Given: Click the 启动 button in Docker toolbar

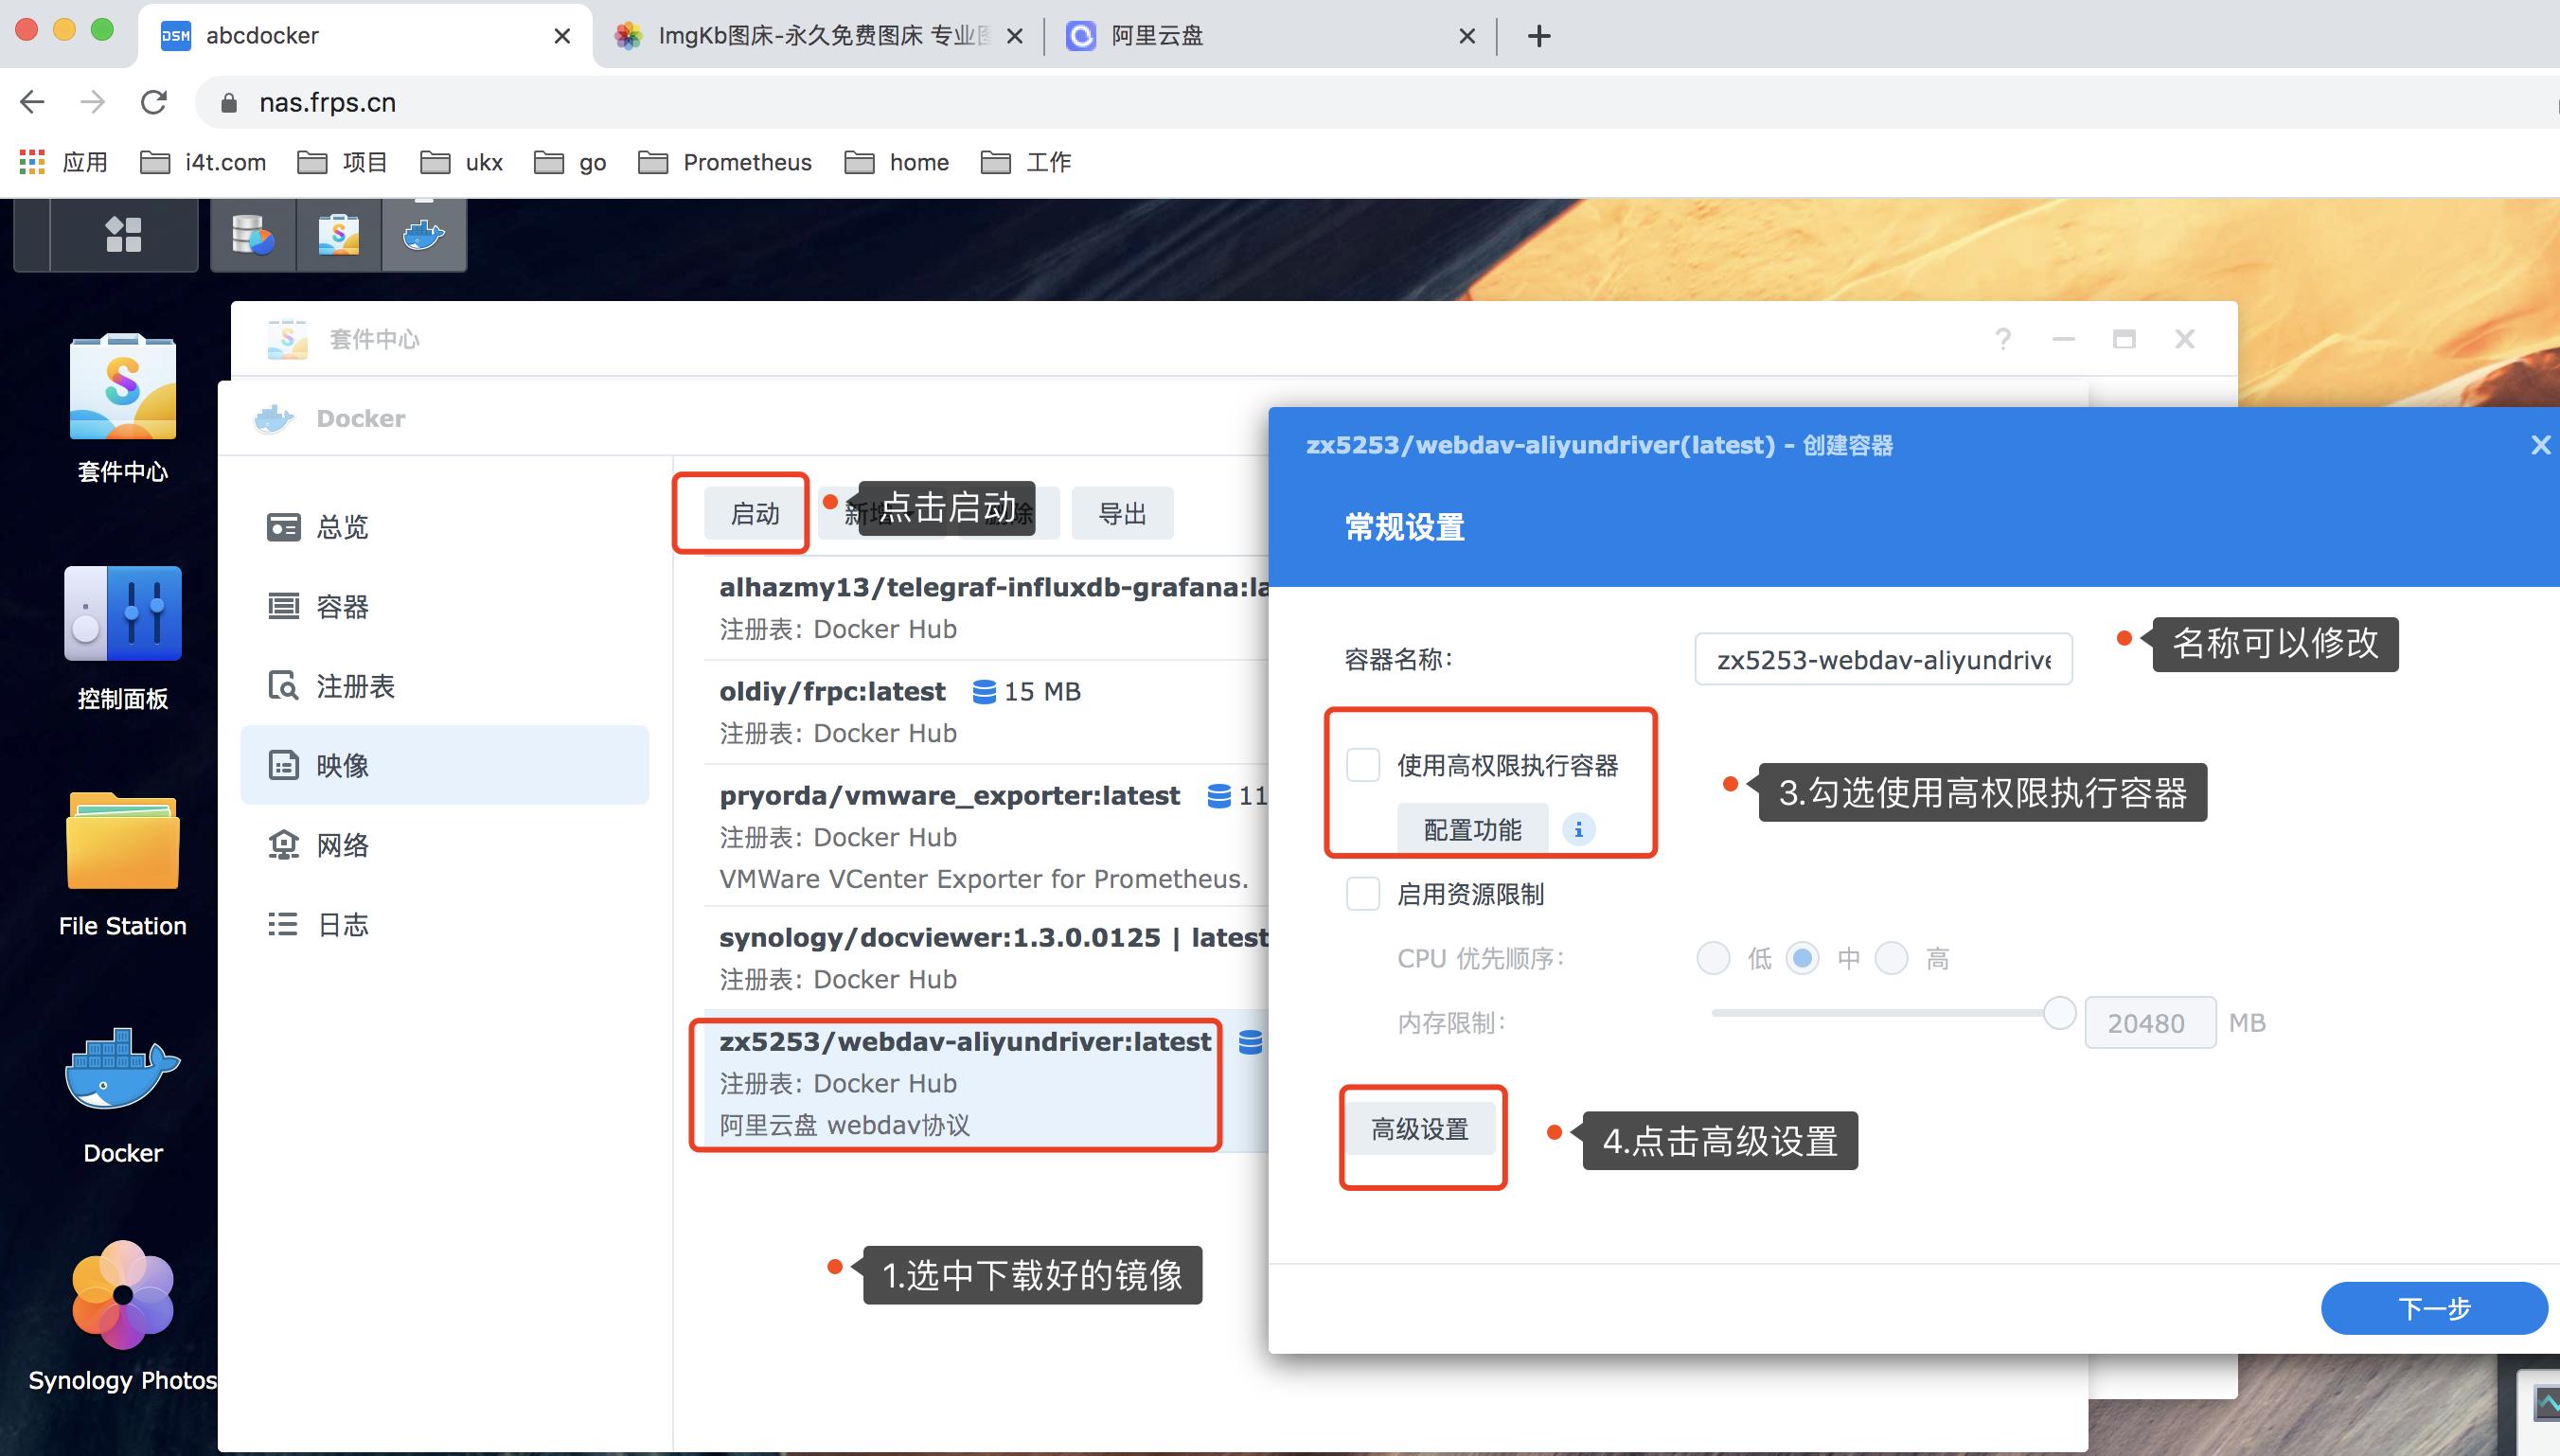Looking at the screenshot, I should click(x=755, y=513).
